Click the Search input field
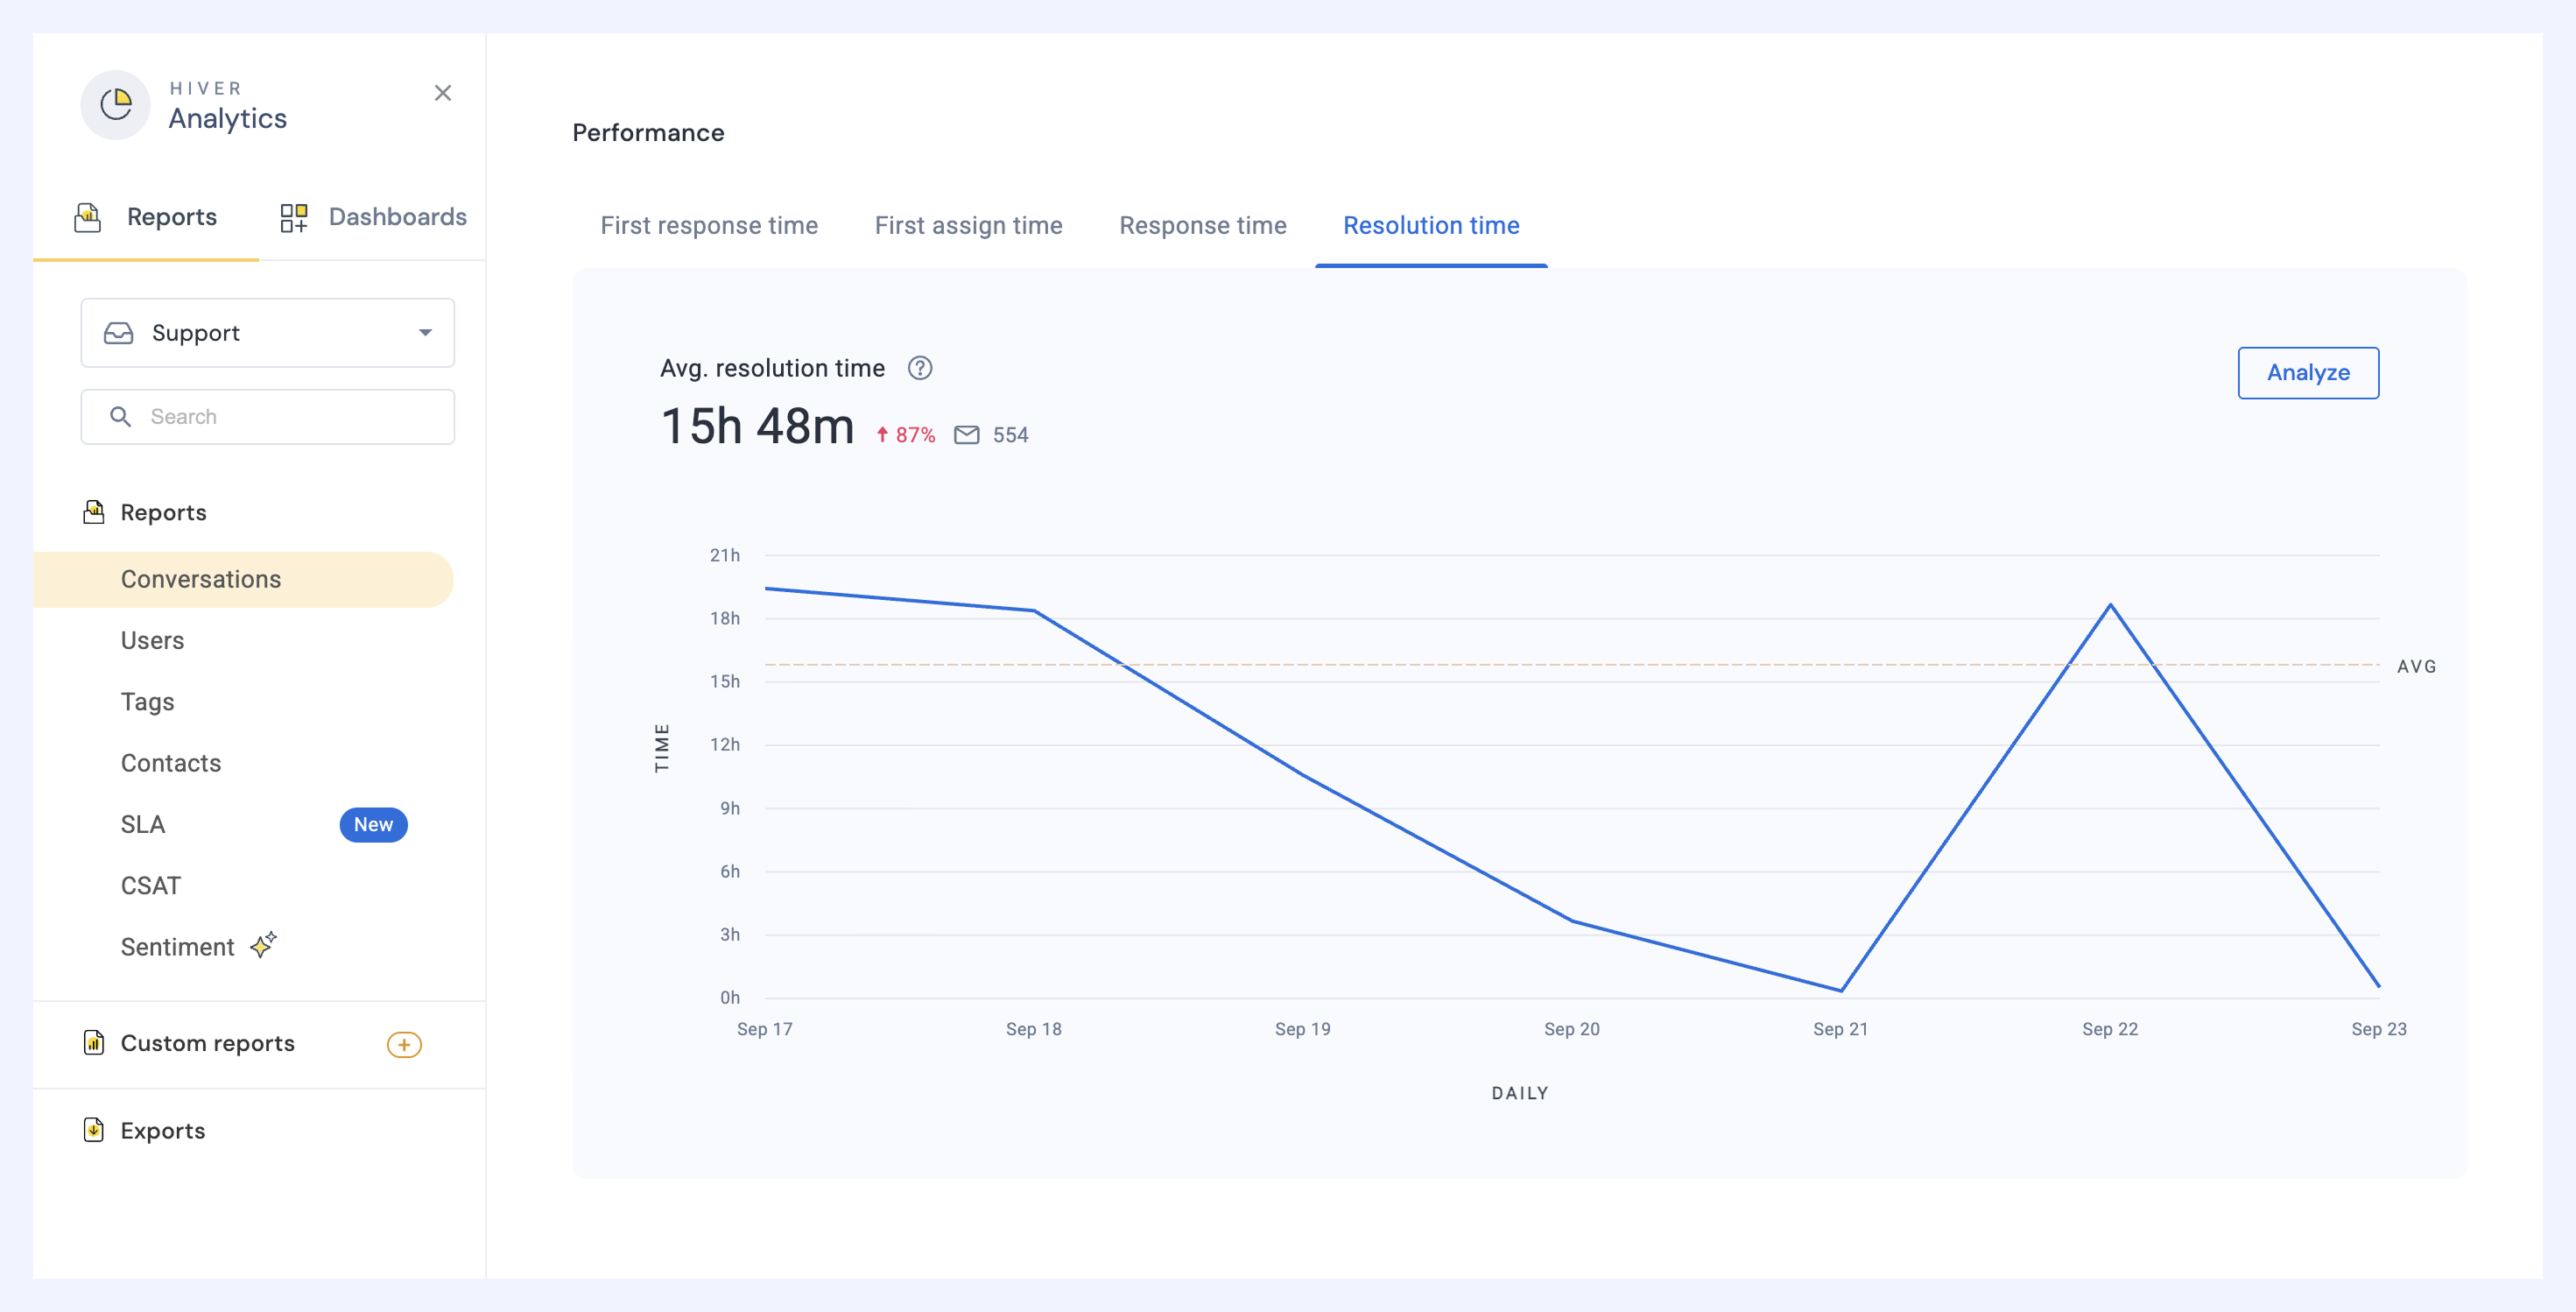This screenshot has width=2576, height=1312. [x=267, y=417]
